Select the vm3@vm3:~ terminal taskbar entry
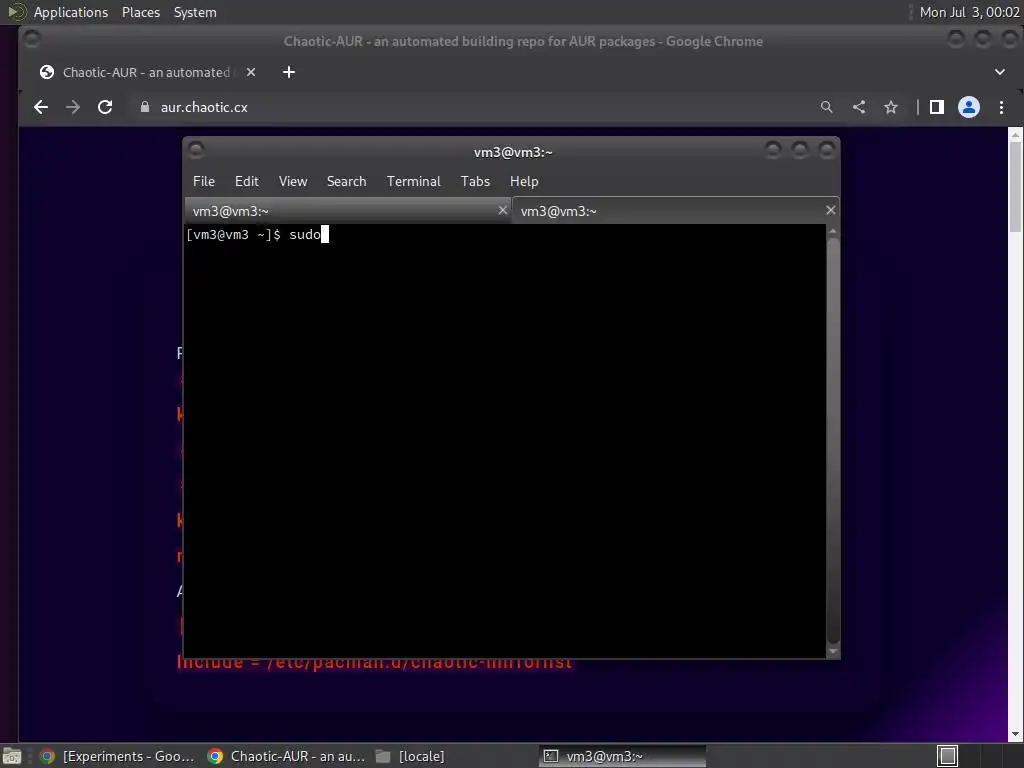1024x768 pixels. click(x=622, y=756)
